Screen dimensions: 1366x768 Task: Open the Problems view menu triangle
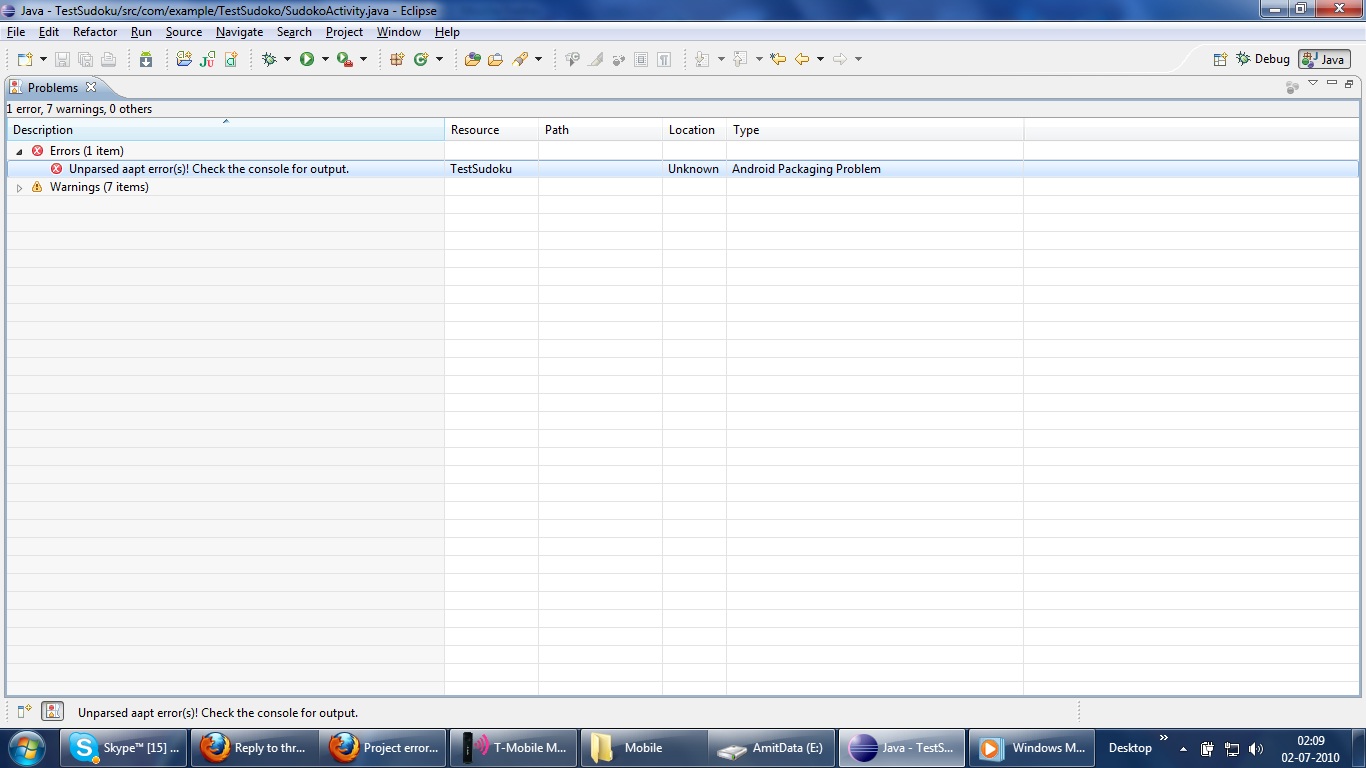point(1313,84)
